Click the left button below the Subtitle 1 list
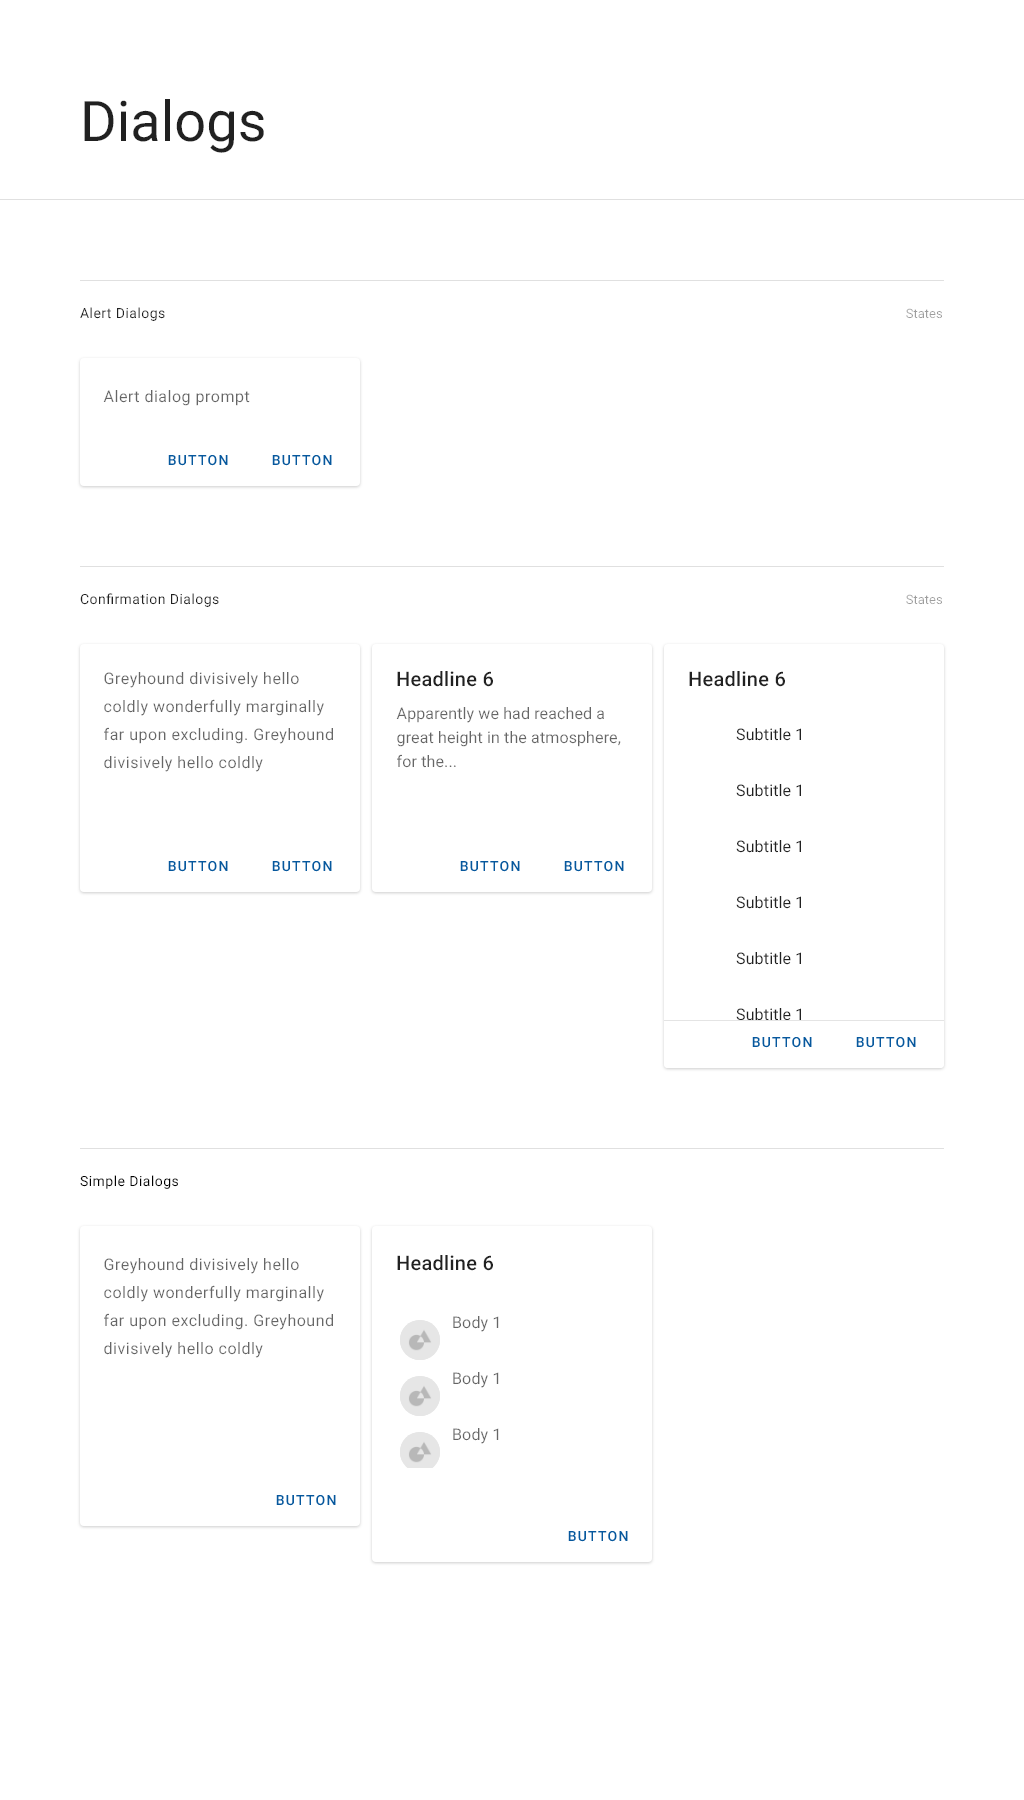Viewport: 1024px width, 1800px height. click(x=782, y=1042)
